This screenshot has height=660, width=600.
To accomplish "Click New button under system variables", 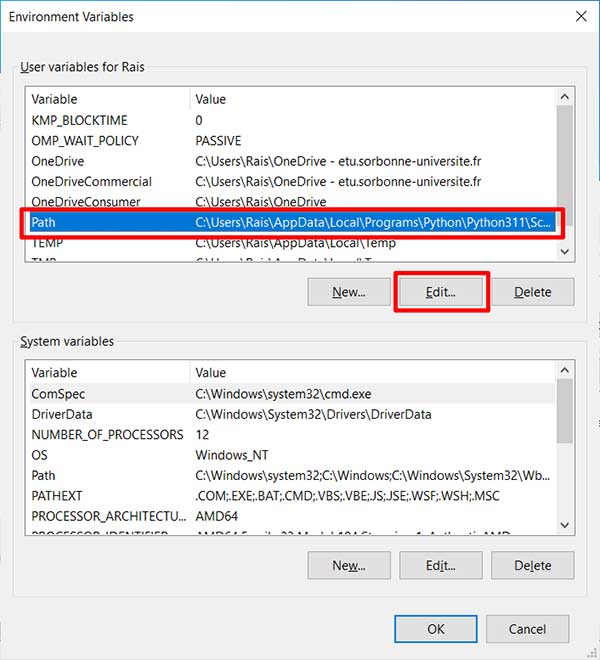I will [349, 565].
